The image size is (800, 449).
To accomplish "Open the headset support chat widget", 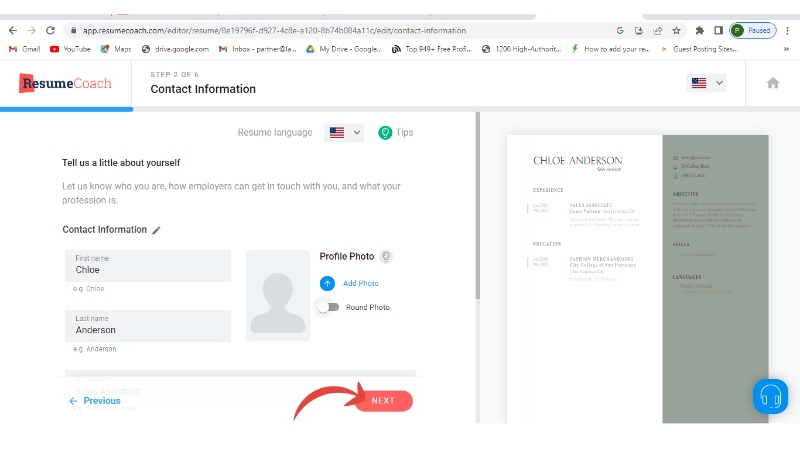I will pyautogui.click(x=770, y=394).
